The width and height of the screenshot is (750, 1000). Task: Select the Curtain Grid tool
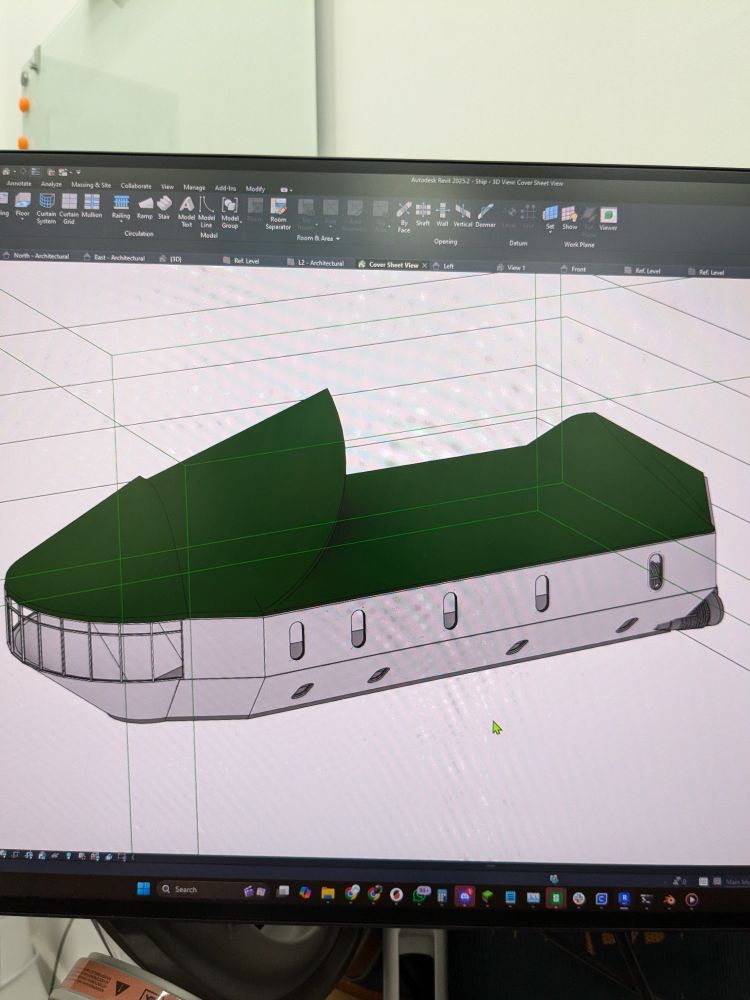click(x=69, y=209)
